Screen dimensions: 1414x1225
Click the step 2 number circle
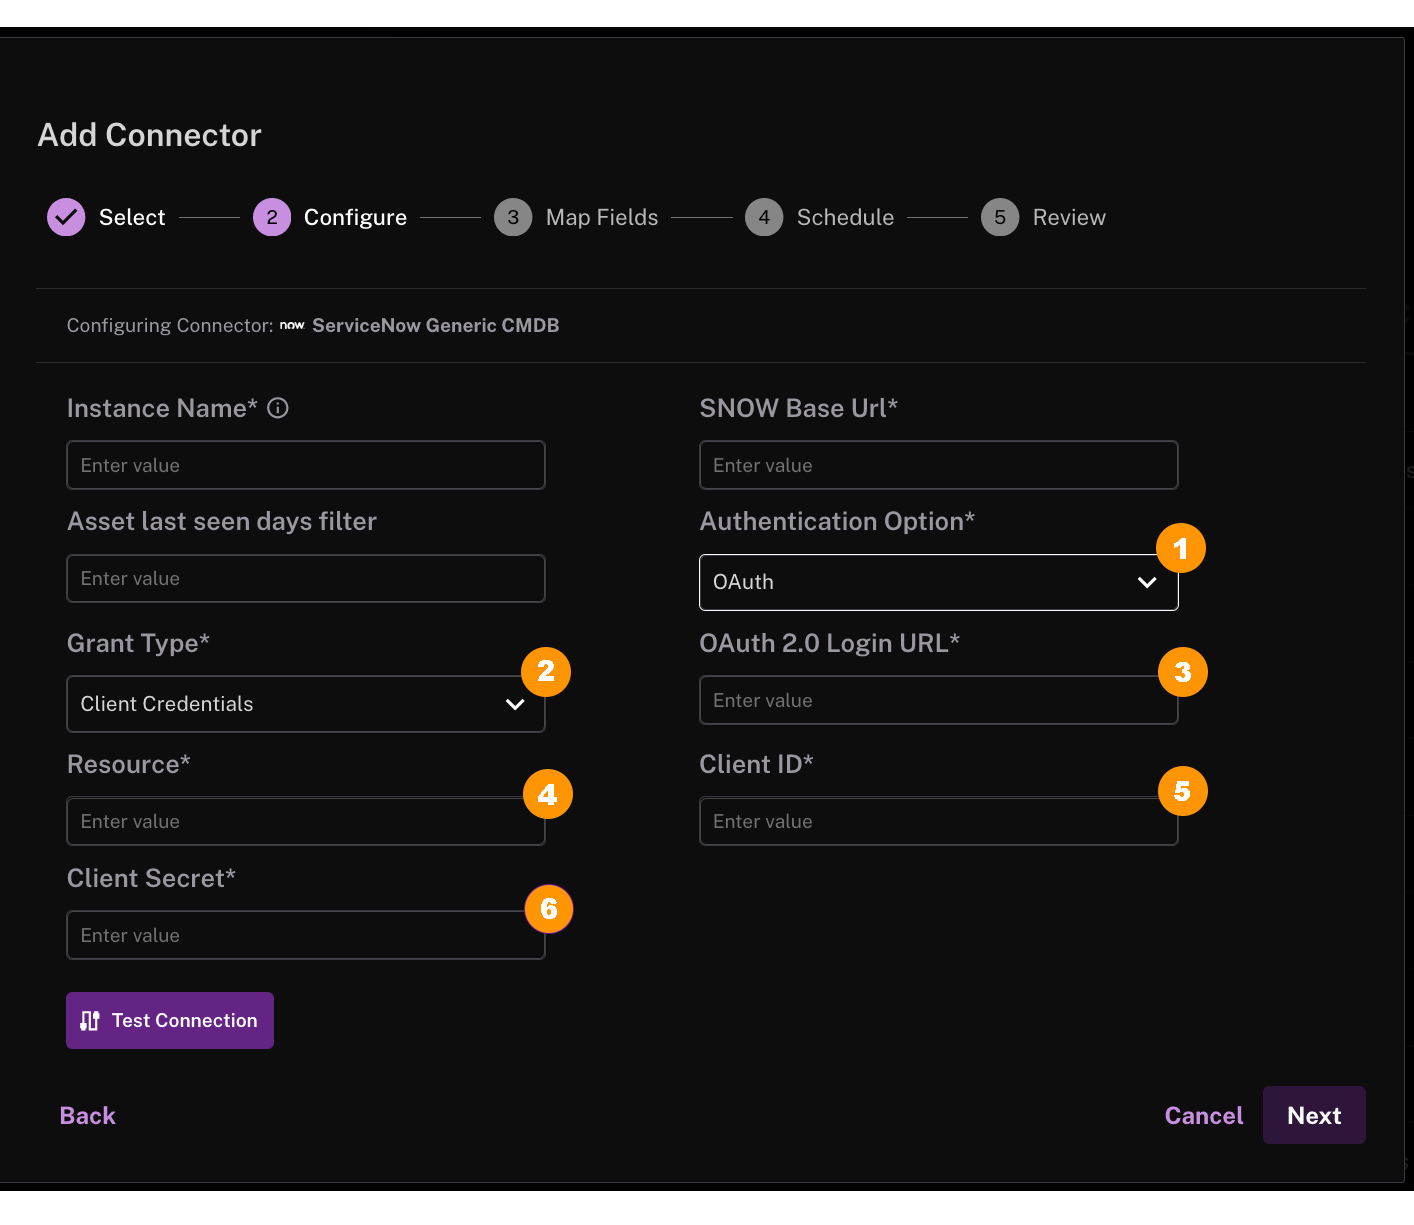[x=272, y=217]
